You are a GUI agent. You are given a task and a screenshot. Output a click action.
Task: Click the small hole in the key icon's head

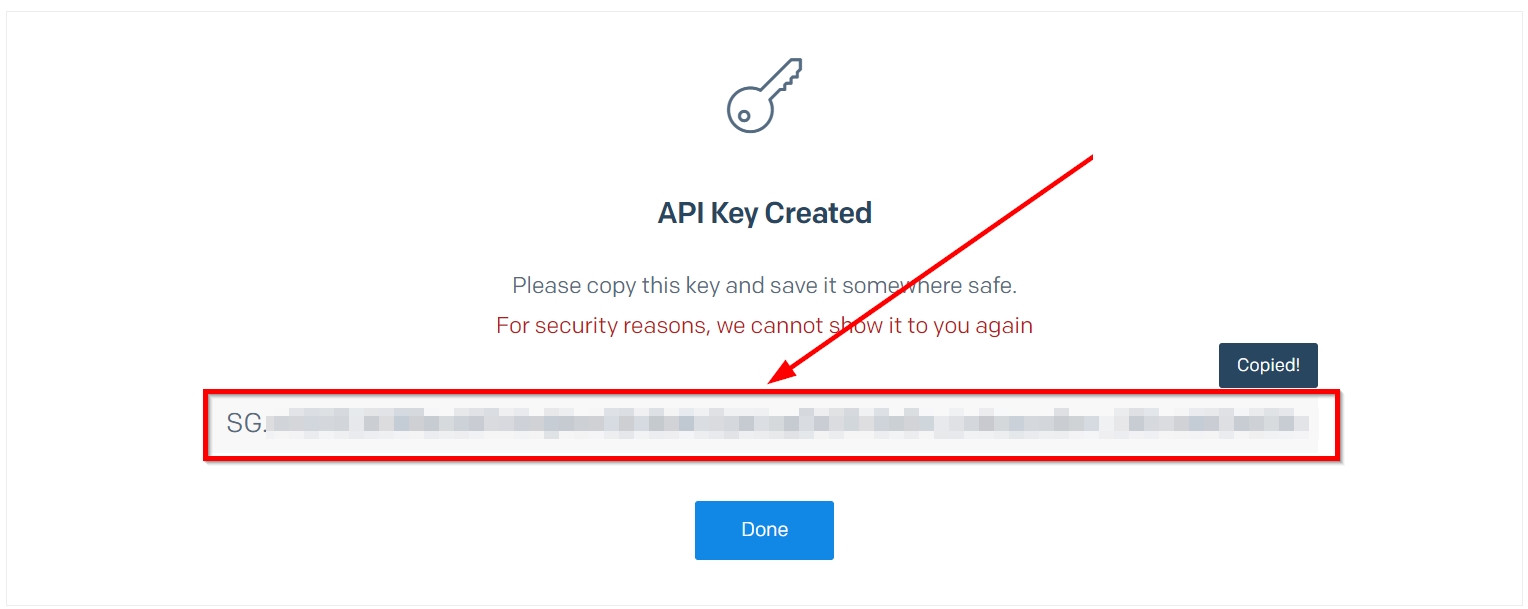click(x=744, y=116)
